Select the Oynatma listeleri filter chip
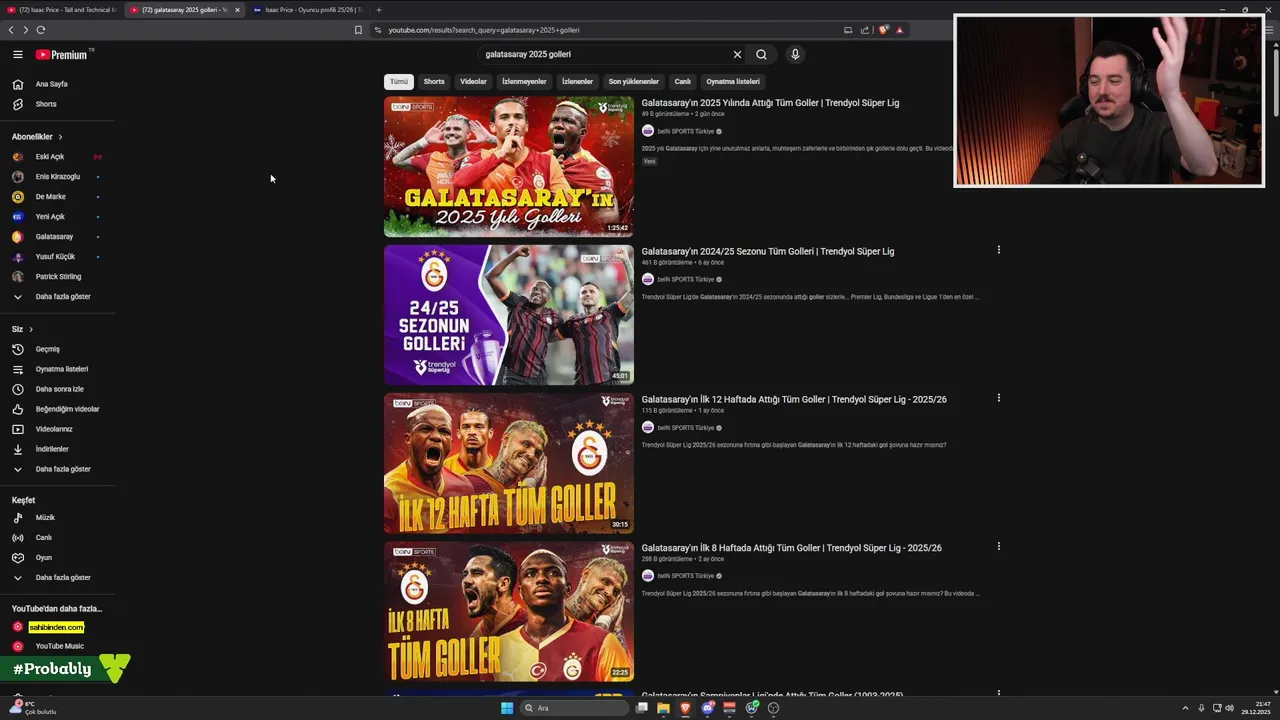Viewport: 1280px width, 720px height. (x=733, y=82)
